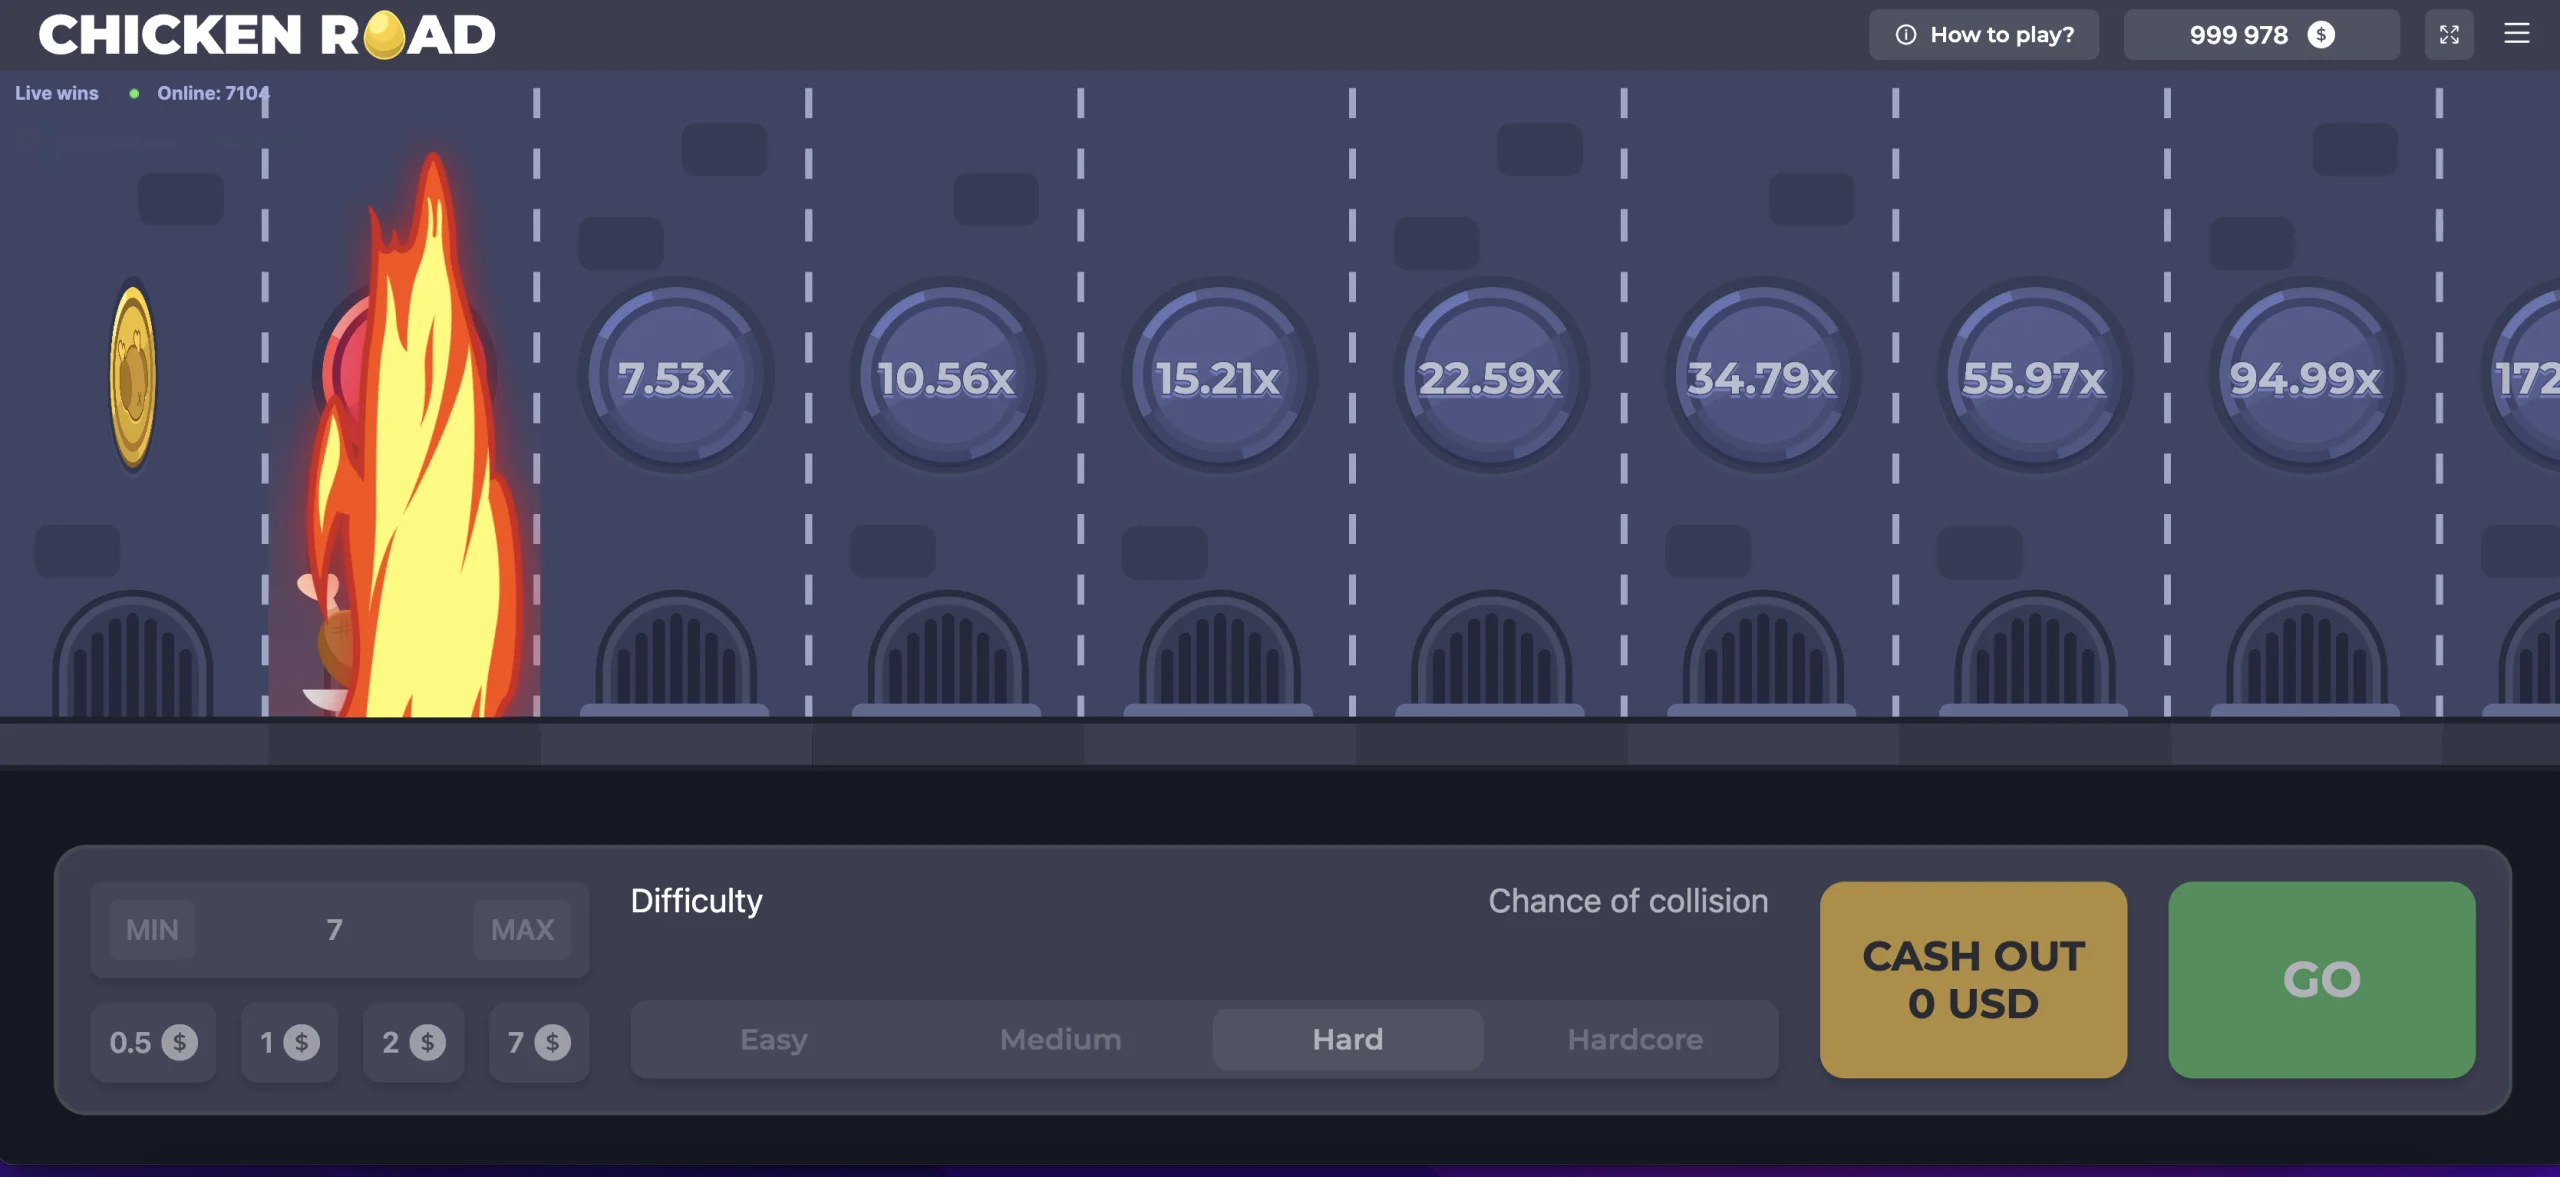The width and height of the screenshot is (2560, 1177).
Task: Open the hamburger menu icon
Action: click(x=2516, y=34)
